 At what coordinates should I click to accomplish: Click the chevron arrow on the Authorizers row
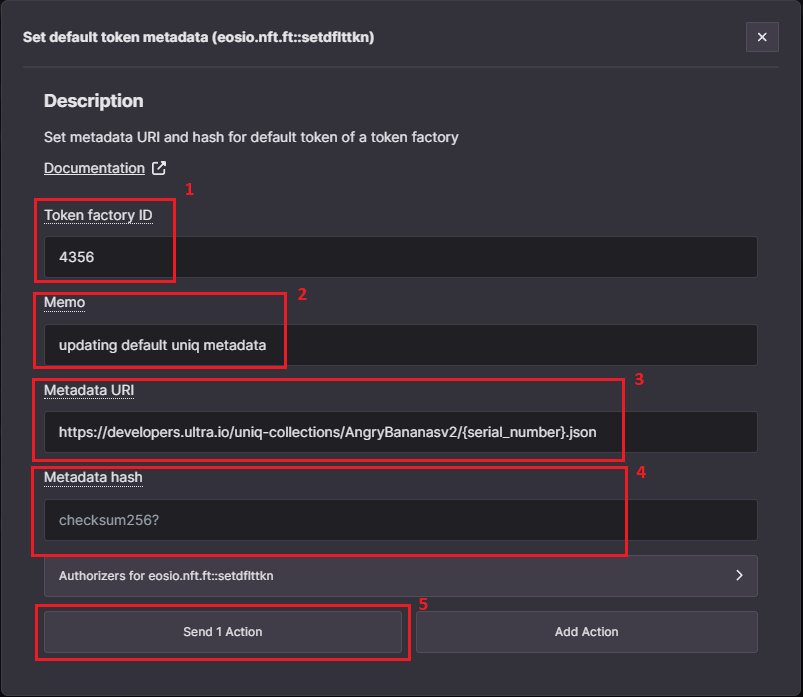pyautogui.click(x=739, y=575)
